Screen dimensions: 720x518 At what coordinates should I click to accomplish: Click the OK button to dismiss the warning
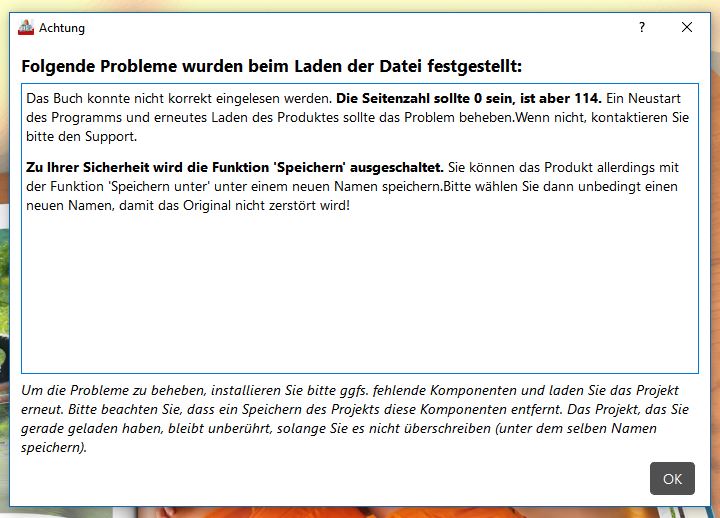672,479
